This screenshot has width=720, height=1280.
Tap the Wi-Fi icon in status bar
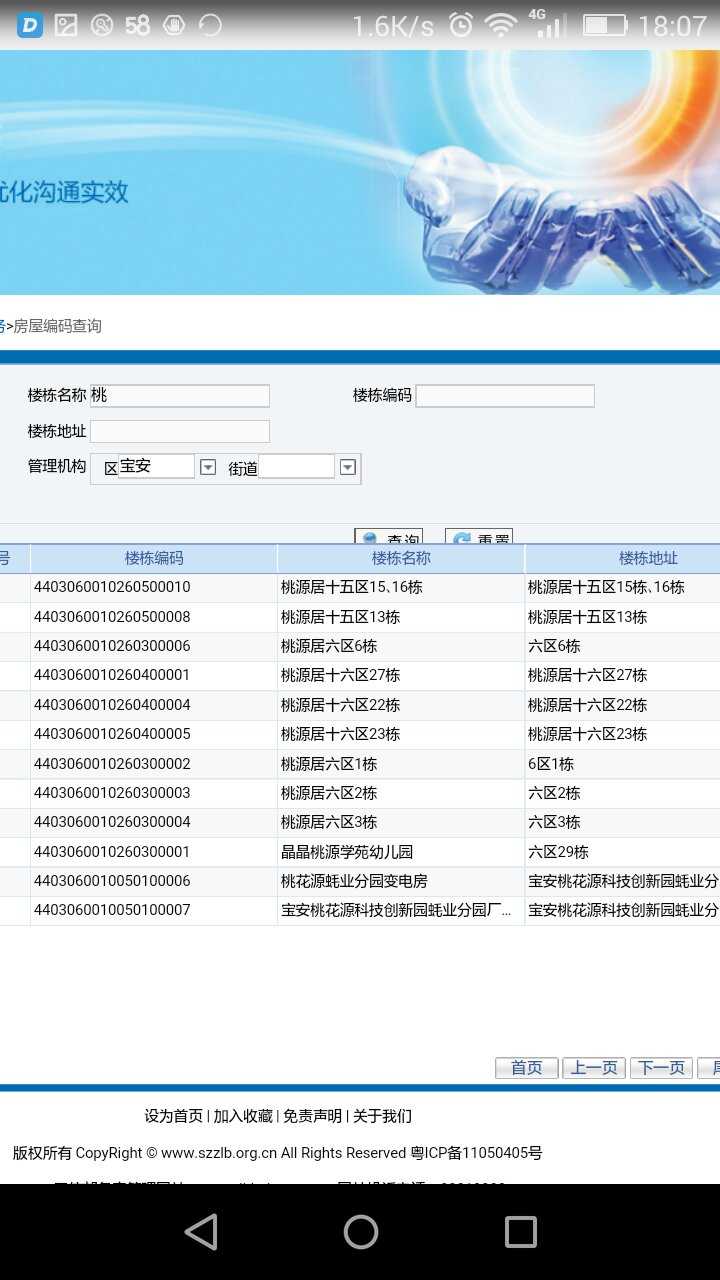tap(500, 25)
